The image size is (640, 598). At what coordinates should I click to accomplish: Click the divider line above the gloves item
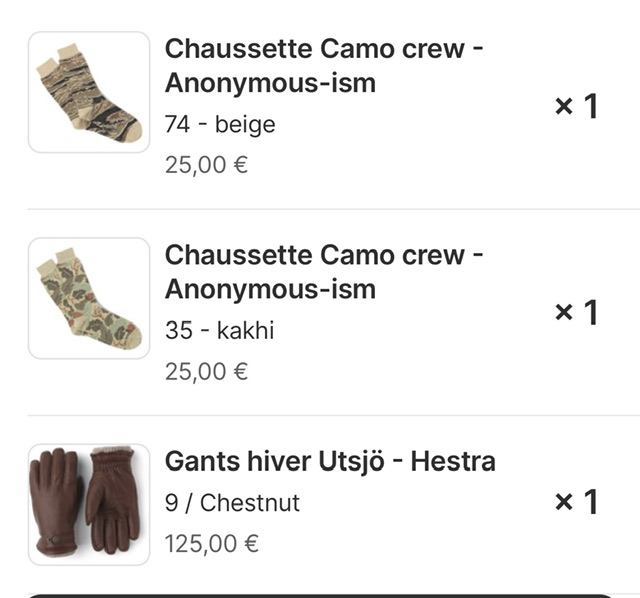(x=332, y=415)
